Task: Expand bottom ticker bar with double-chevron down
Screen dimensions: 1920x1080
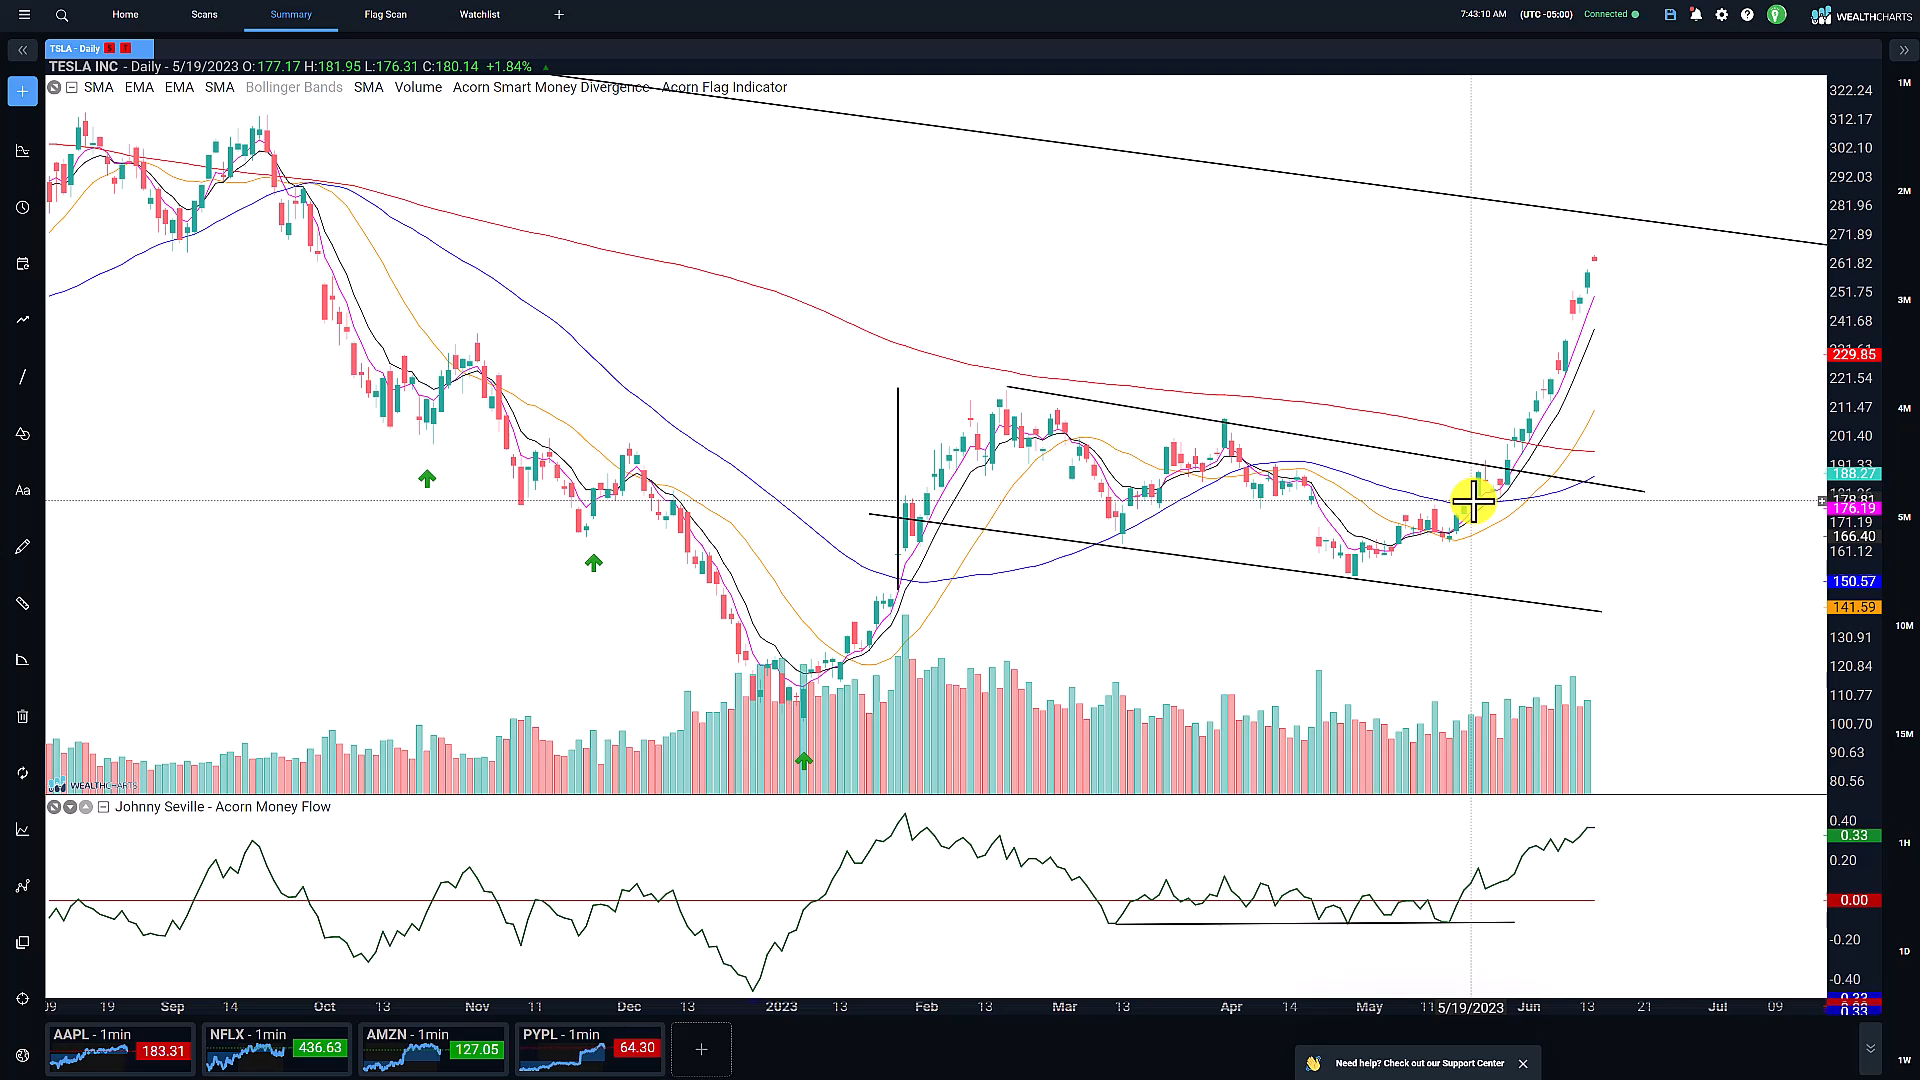Action: [x=1870, y=1049]
